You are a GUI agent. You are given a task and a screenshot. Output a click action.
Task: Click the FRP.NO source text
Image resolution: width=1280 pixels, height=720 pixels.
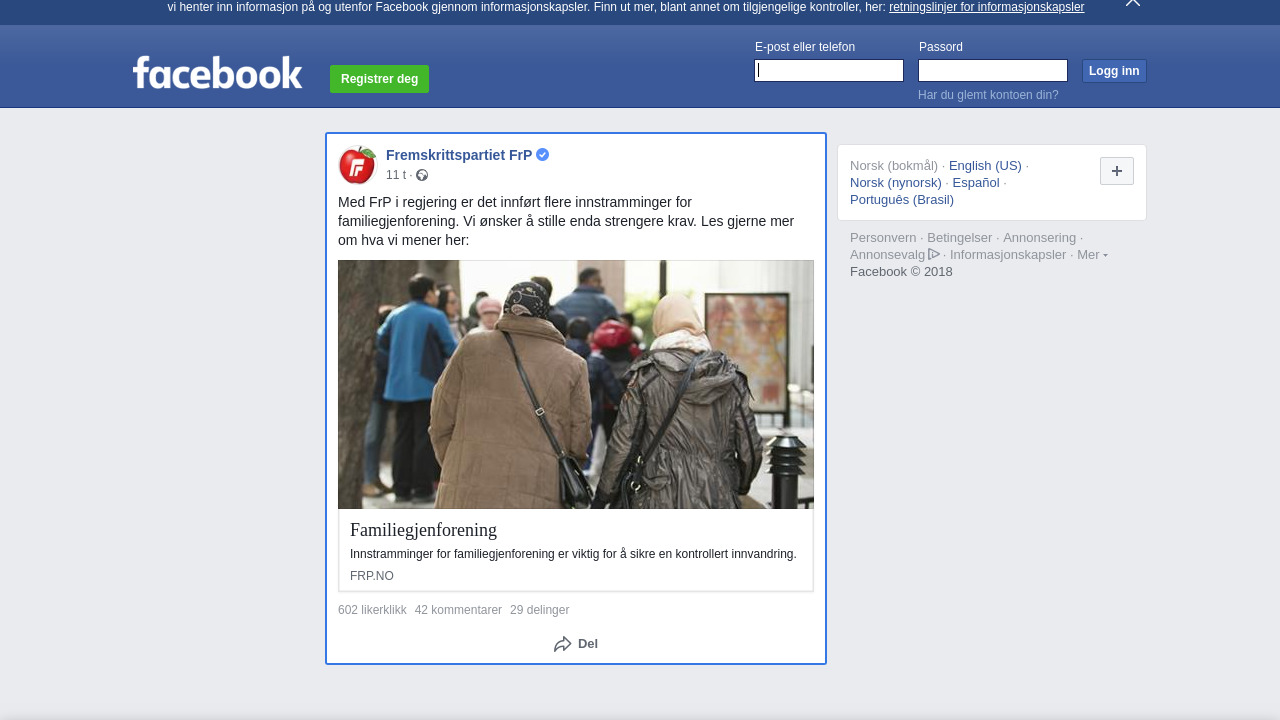372,576
